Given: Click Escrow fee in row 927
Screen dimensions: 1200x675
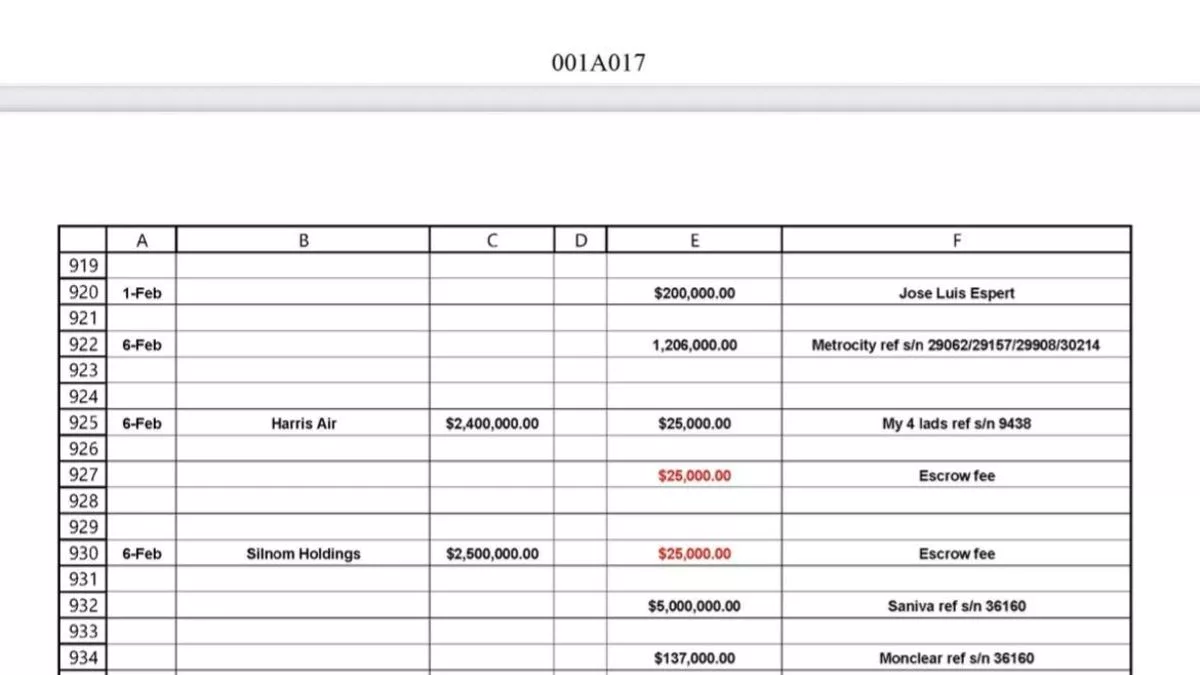Looking at the screenshot, I should tap(957, 475).
